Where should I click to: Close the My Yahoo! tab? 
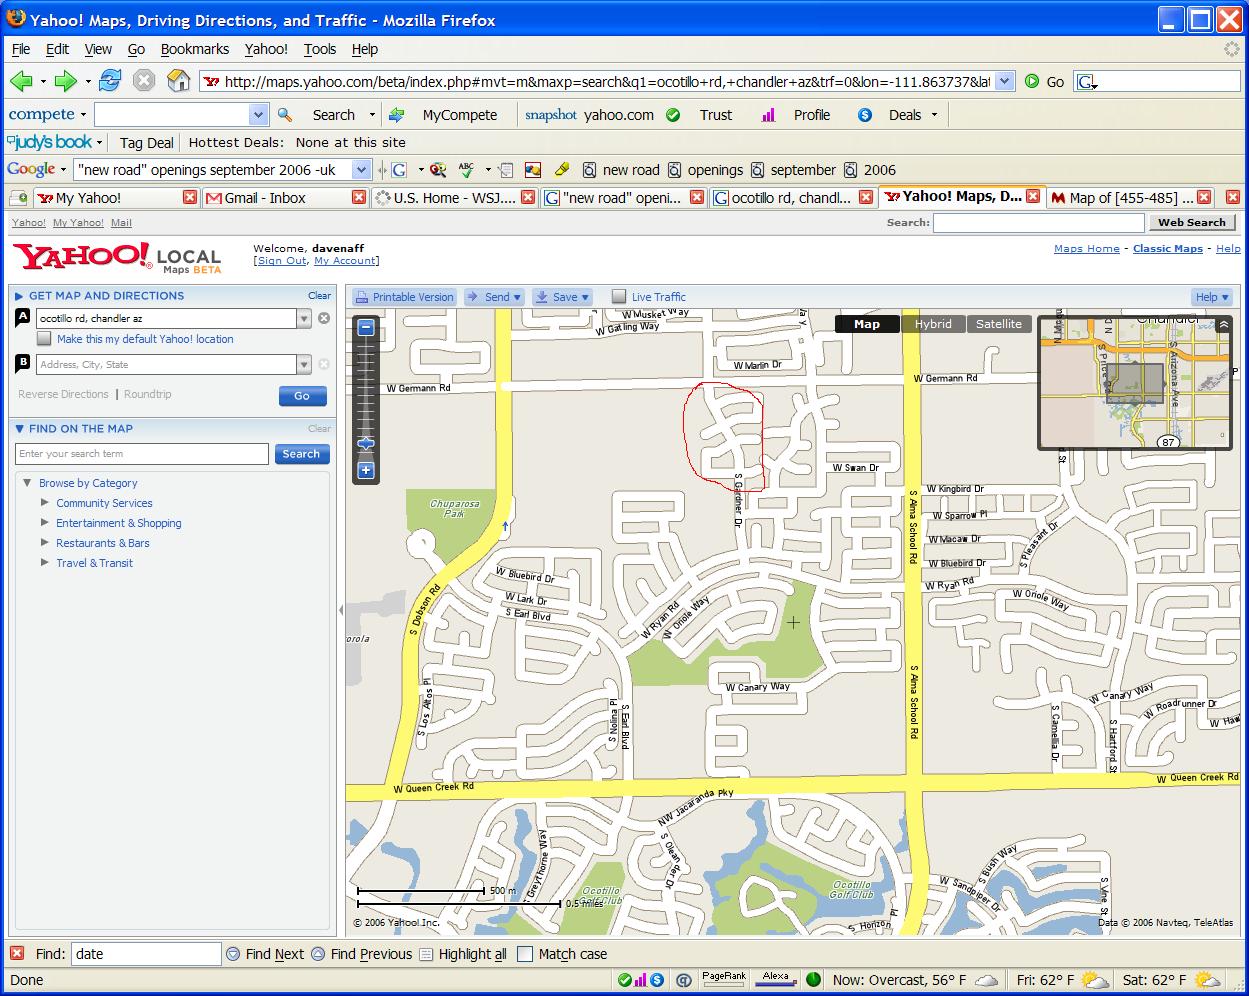tap(190, 198)
